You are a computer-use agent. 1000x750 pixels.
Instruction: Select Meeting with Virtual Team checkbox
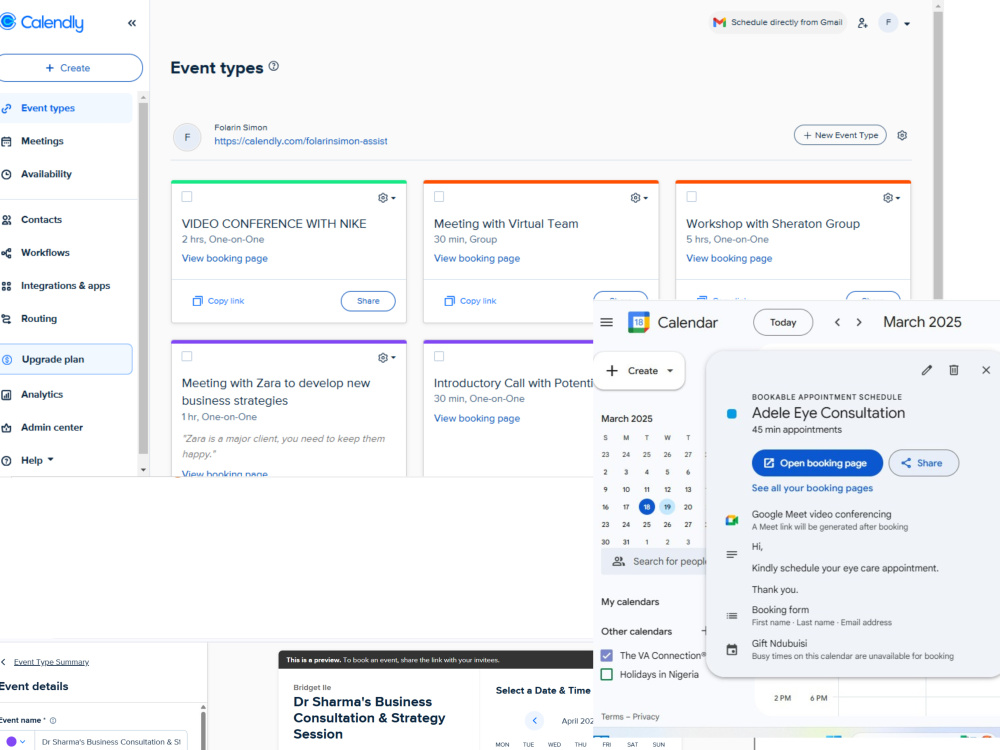click(x=439, y=197)
